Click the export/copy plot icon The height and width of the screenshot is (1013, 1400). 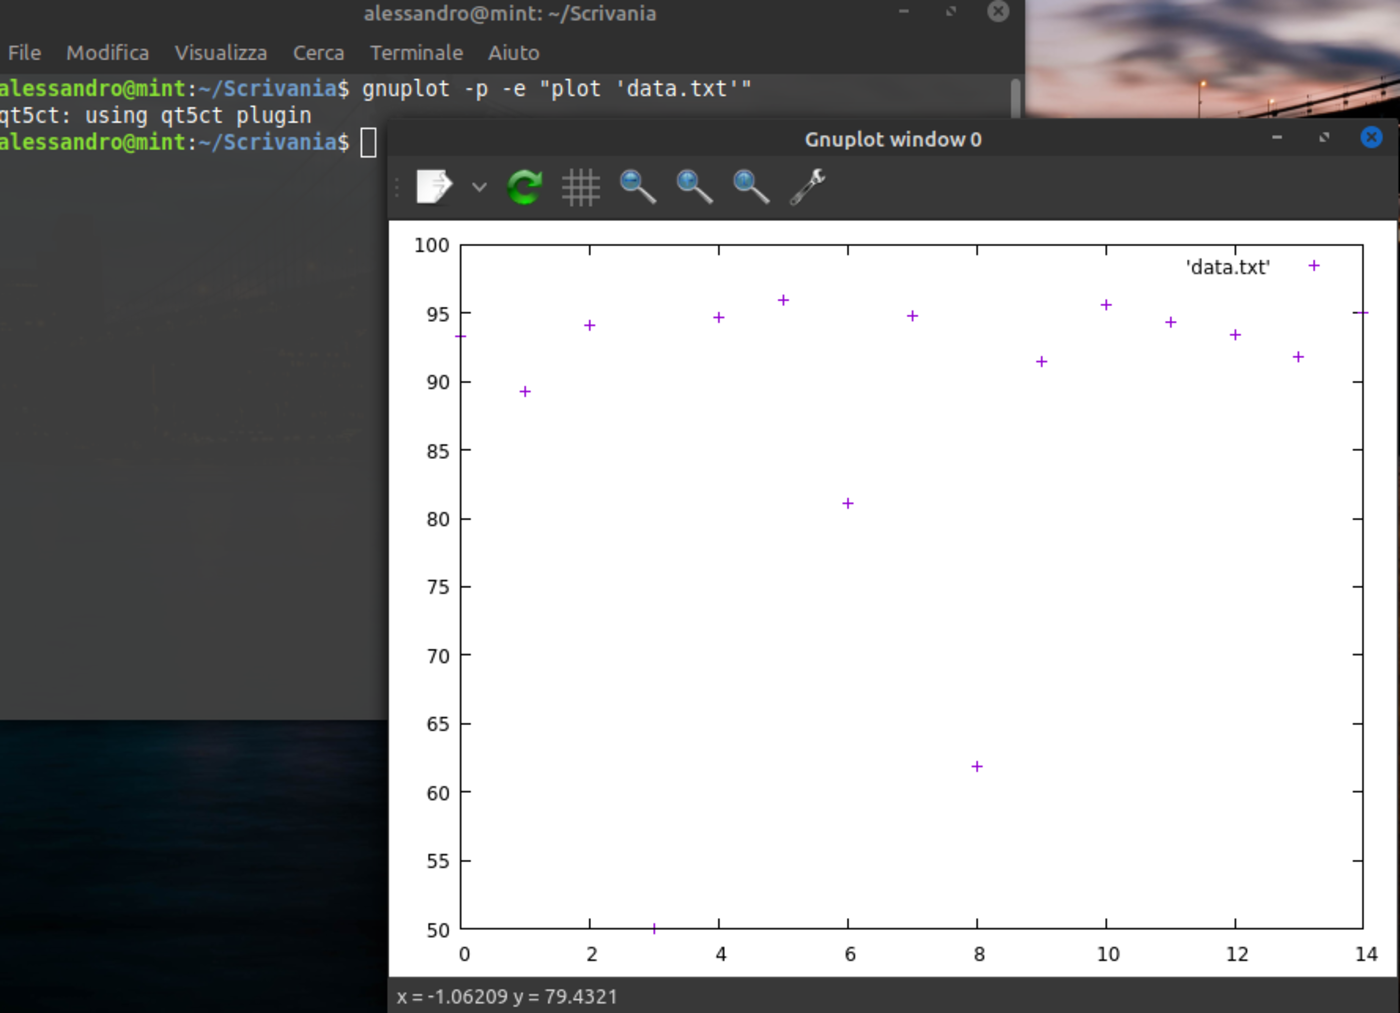[434, 186]
